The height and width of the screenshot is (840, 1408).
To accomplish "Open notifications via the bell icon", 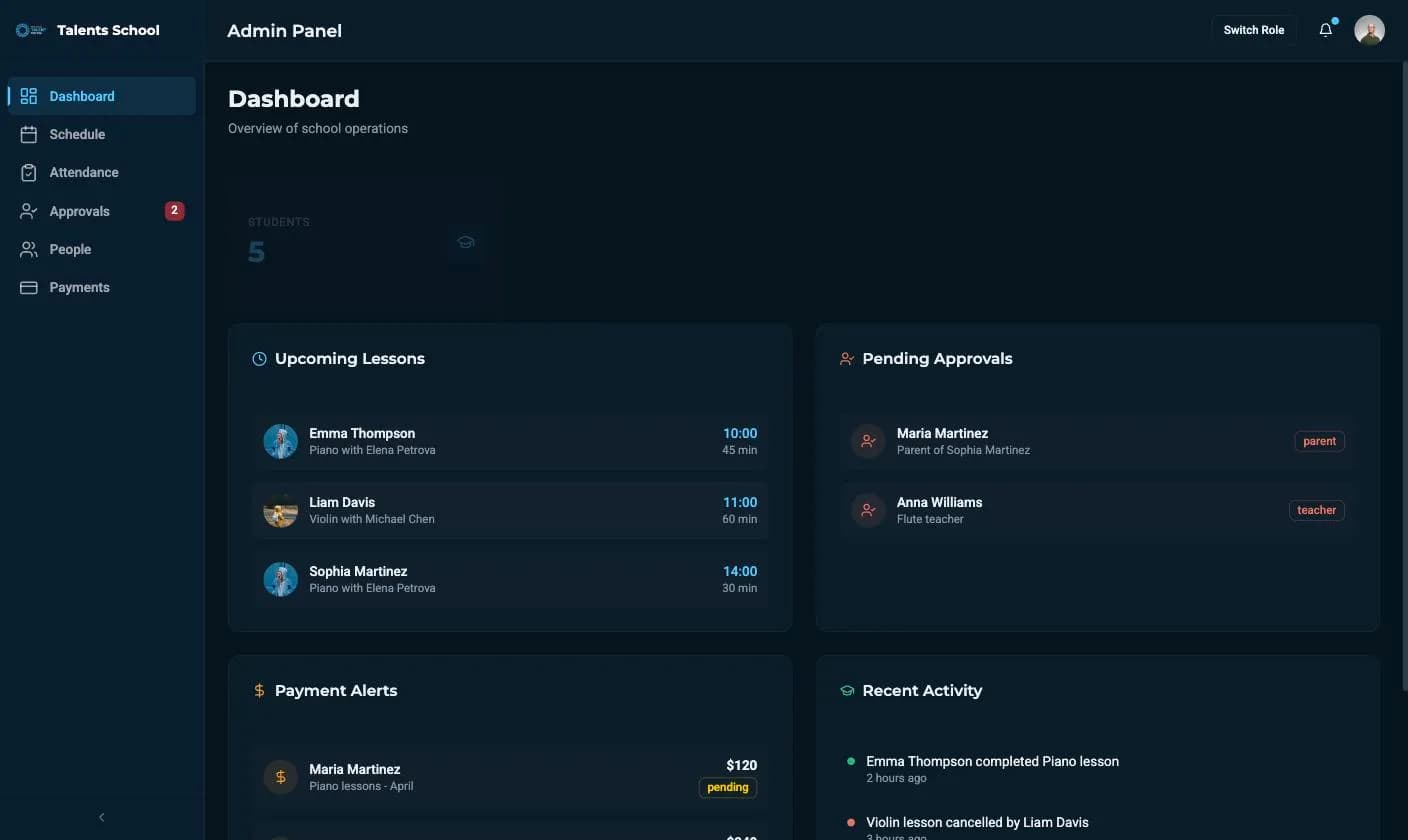I will point(1326,30).
